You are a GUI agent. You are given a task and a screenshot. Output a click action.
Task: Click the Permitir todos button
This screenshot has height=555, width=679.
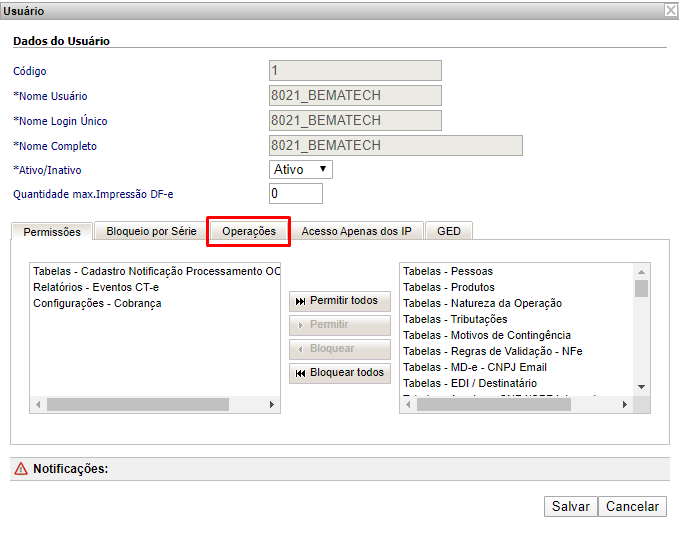[x=340, y=301]
